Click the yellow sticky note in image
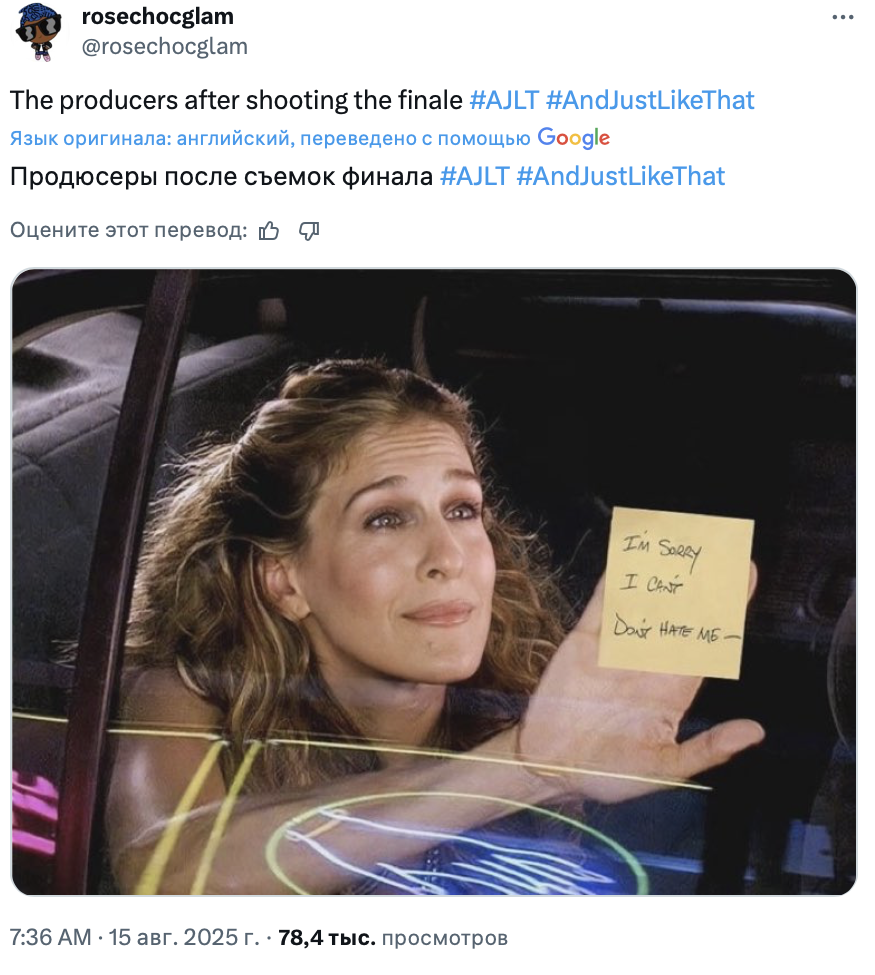The height and width of the screenshot is (975, 875). point(676,593)
